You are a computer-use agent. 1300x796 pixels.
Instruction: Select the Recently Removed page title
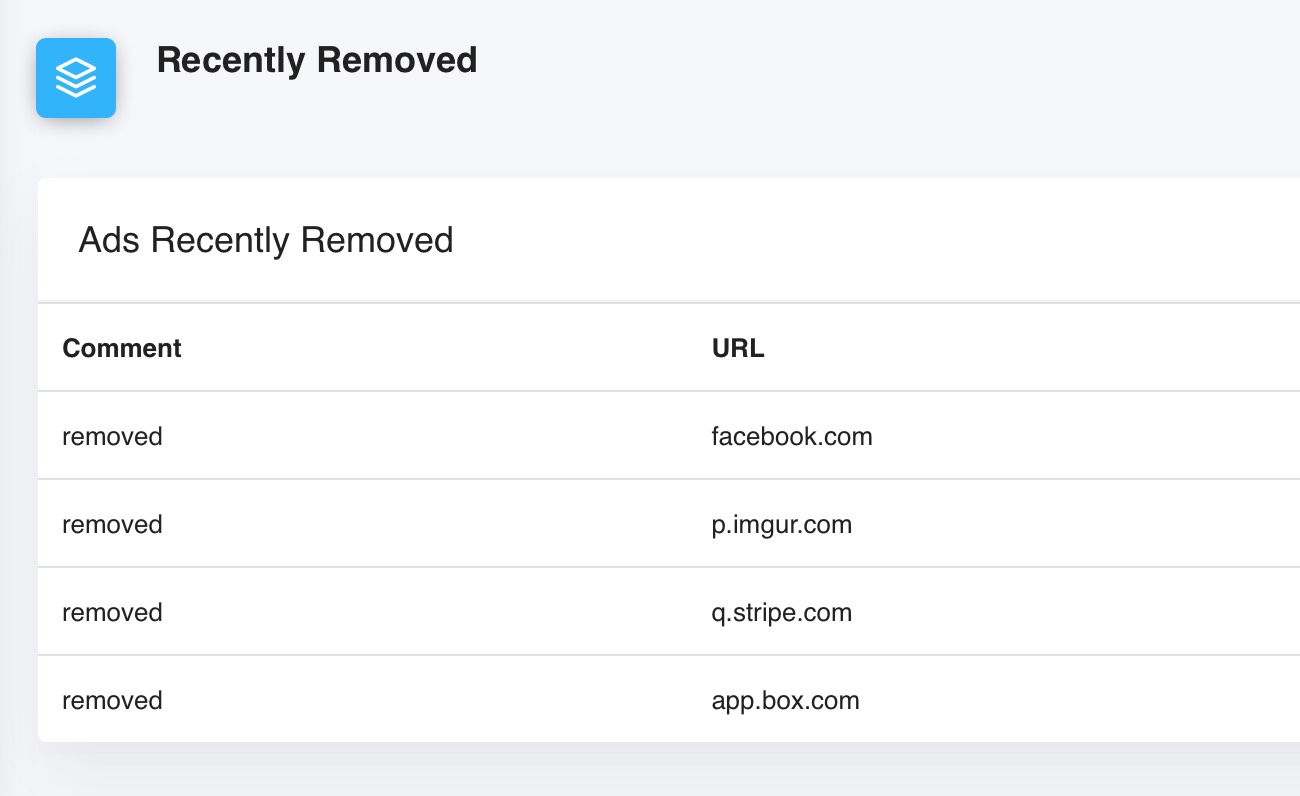(317, 60)
